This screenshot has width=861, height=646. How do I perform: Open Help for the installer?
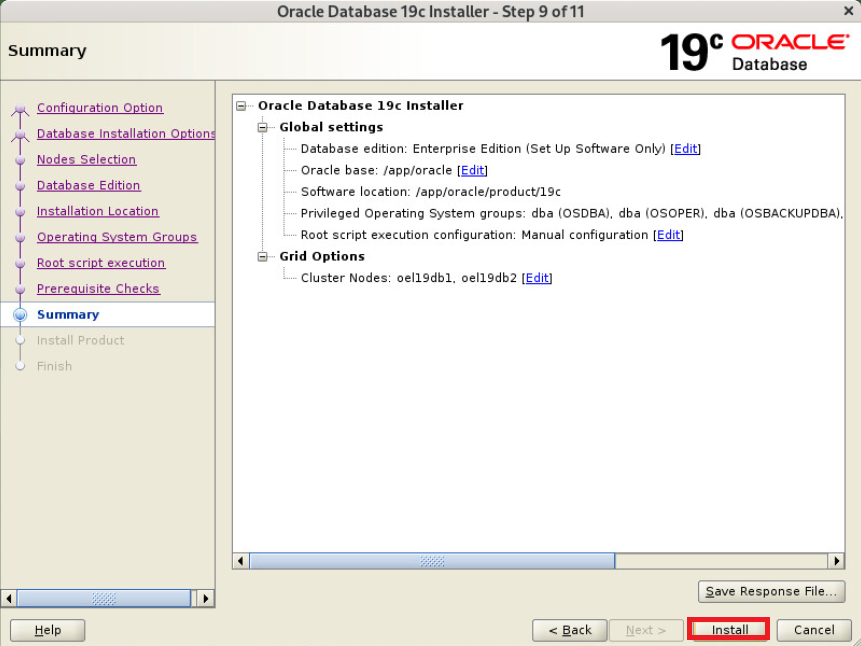48,630
